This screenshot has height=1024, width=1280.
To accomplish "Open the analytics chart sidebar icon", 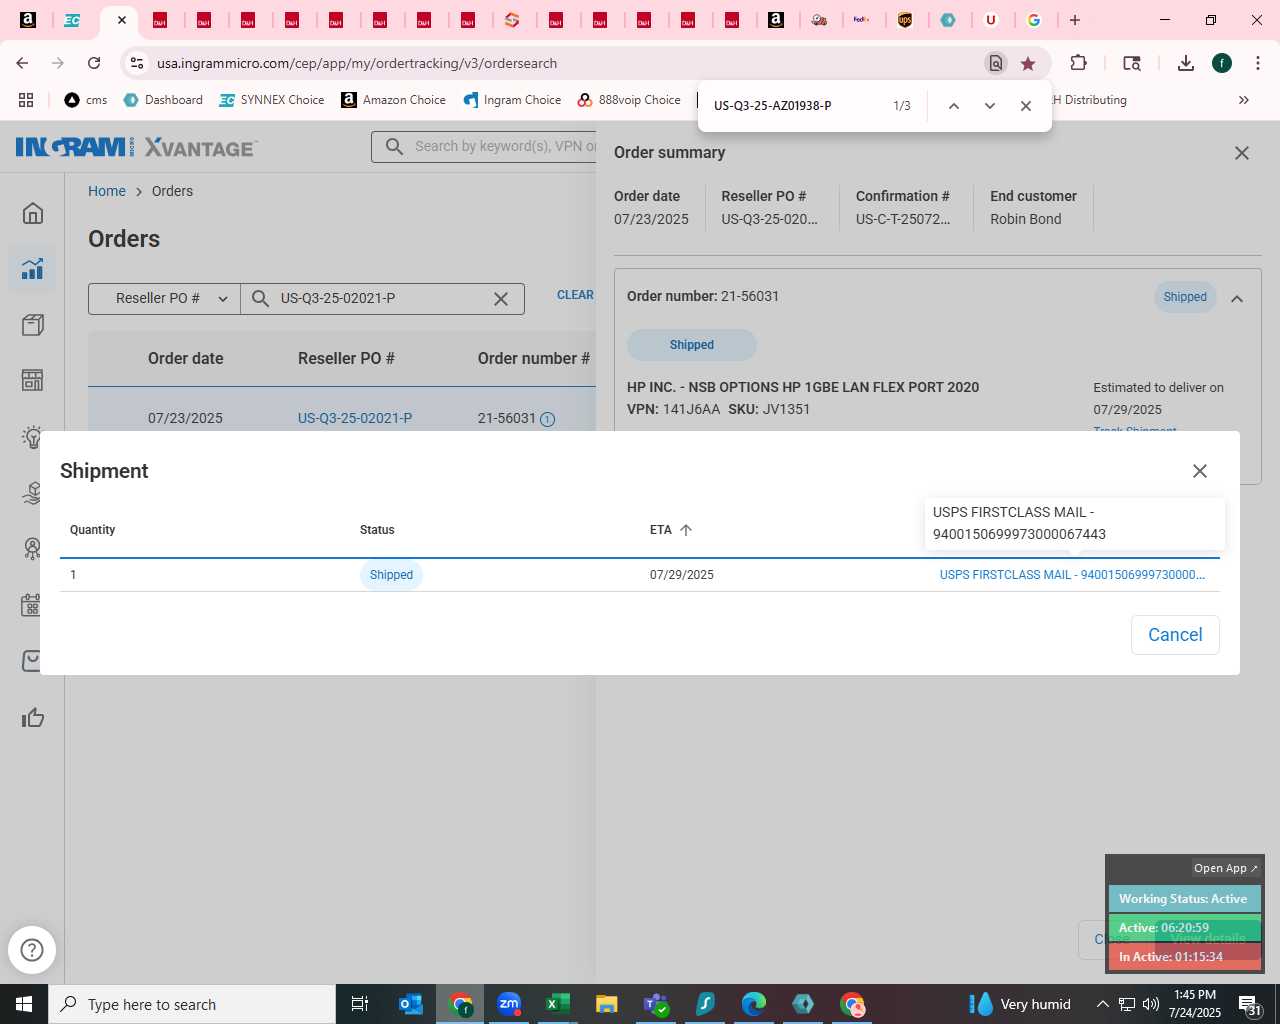I will pyautogui.click(x=33, y=268).
